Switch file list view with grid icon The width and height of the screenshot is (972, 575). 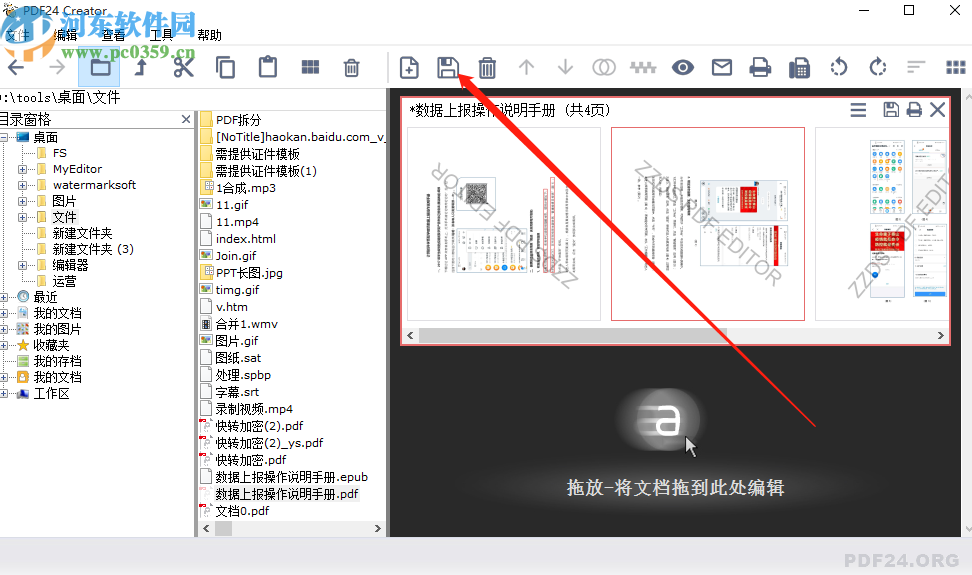310,67
